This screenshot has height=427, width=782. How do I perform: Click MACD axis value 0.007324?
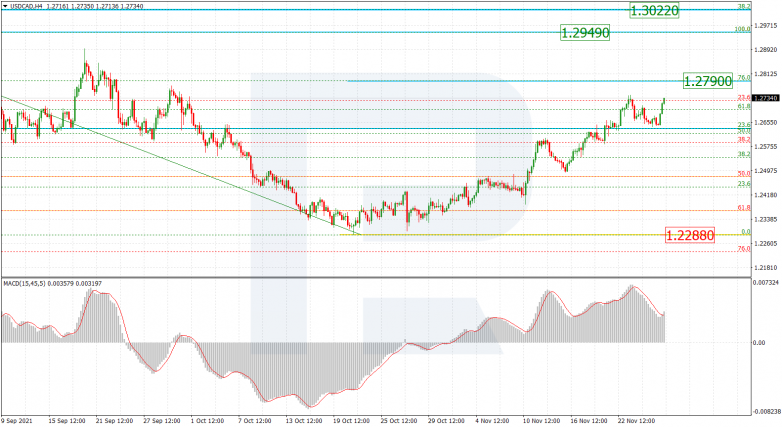767,283
